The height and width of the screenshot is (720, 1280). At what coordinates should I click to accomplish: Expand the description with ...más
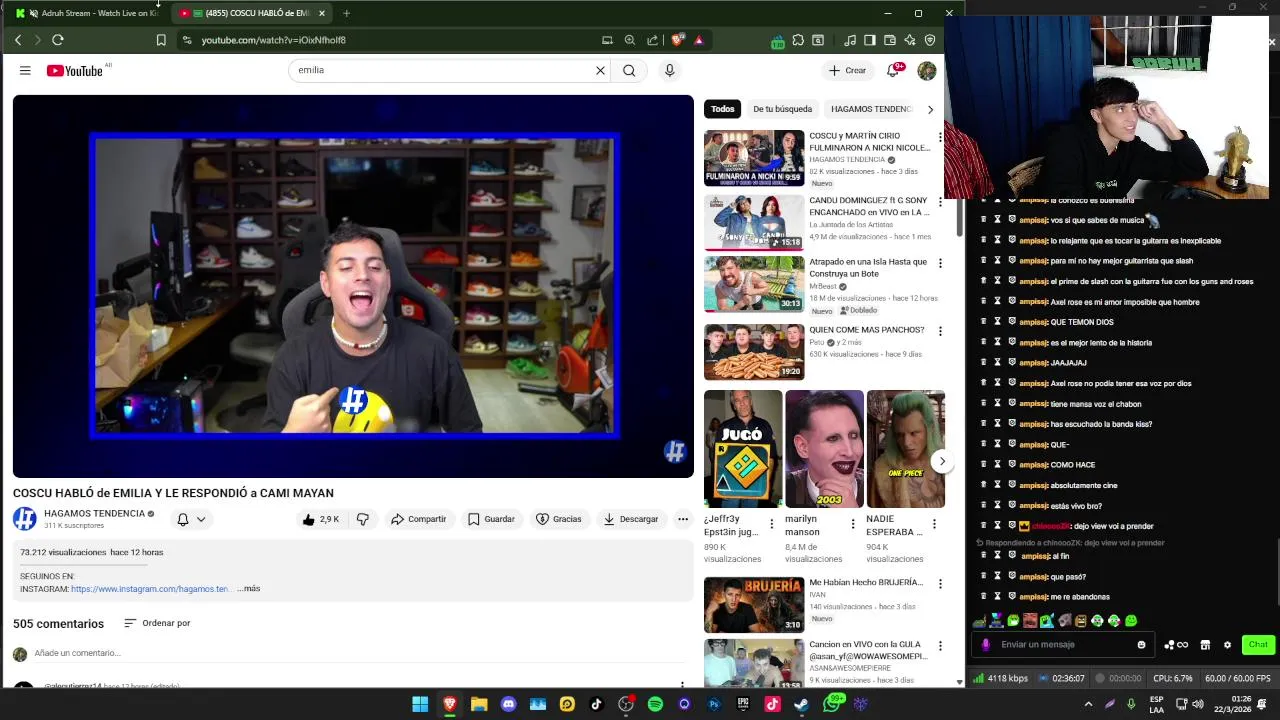[x=249, y=589]
